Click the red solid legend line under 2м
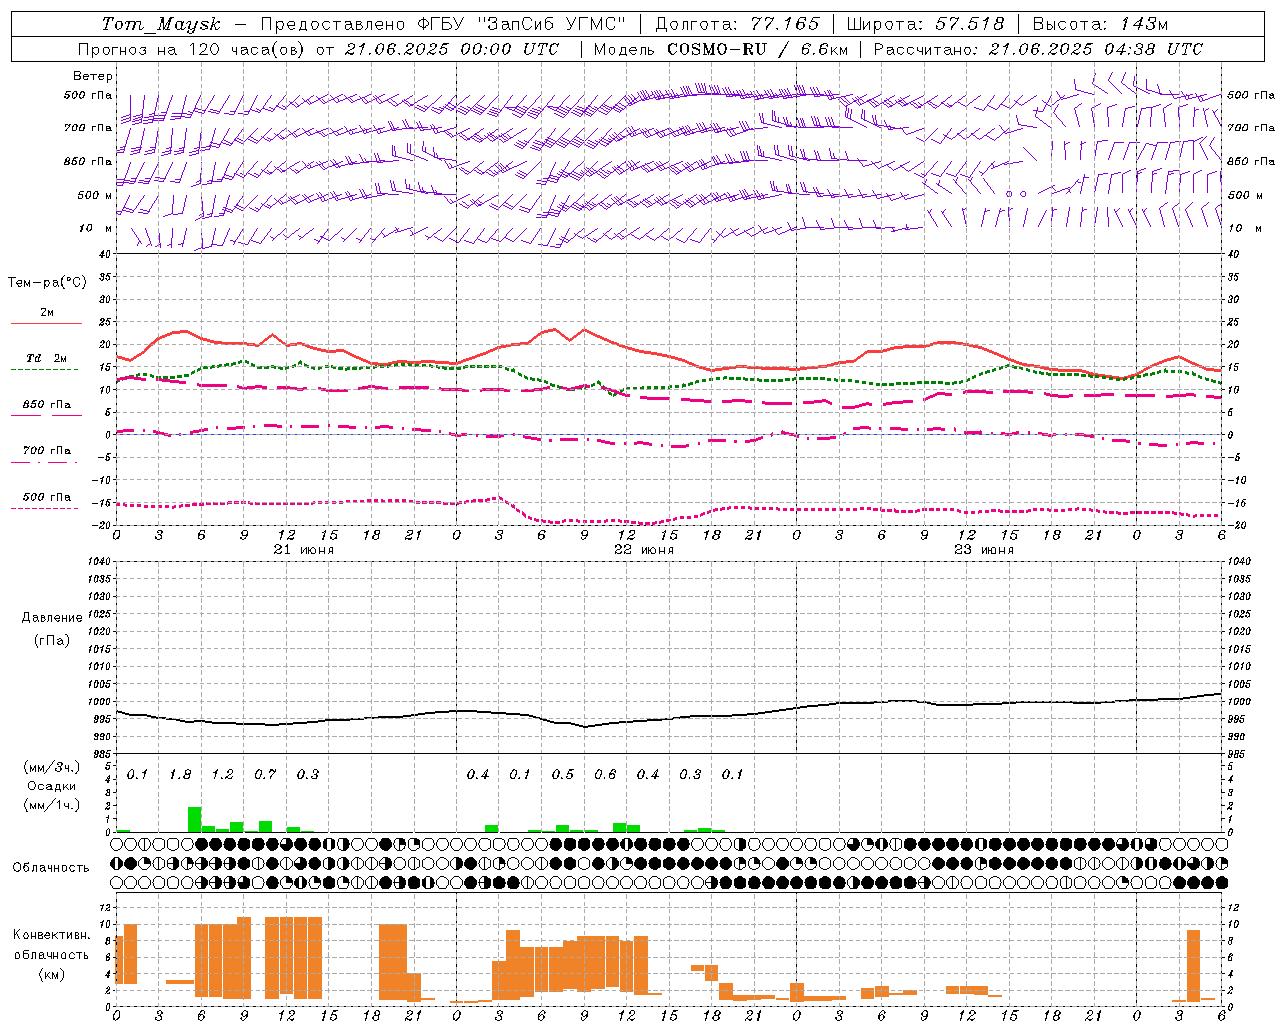 point(46,323)
